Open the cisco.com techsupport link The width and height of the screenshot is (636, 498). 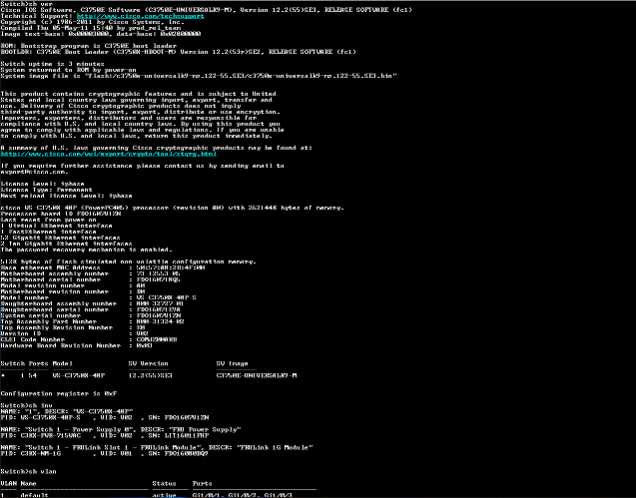tap(140, 16)
